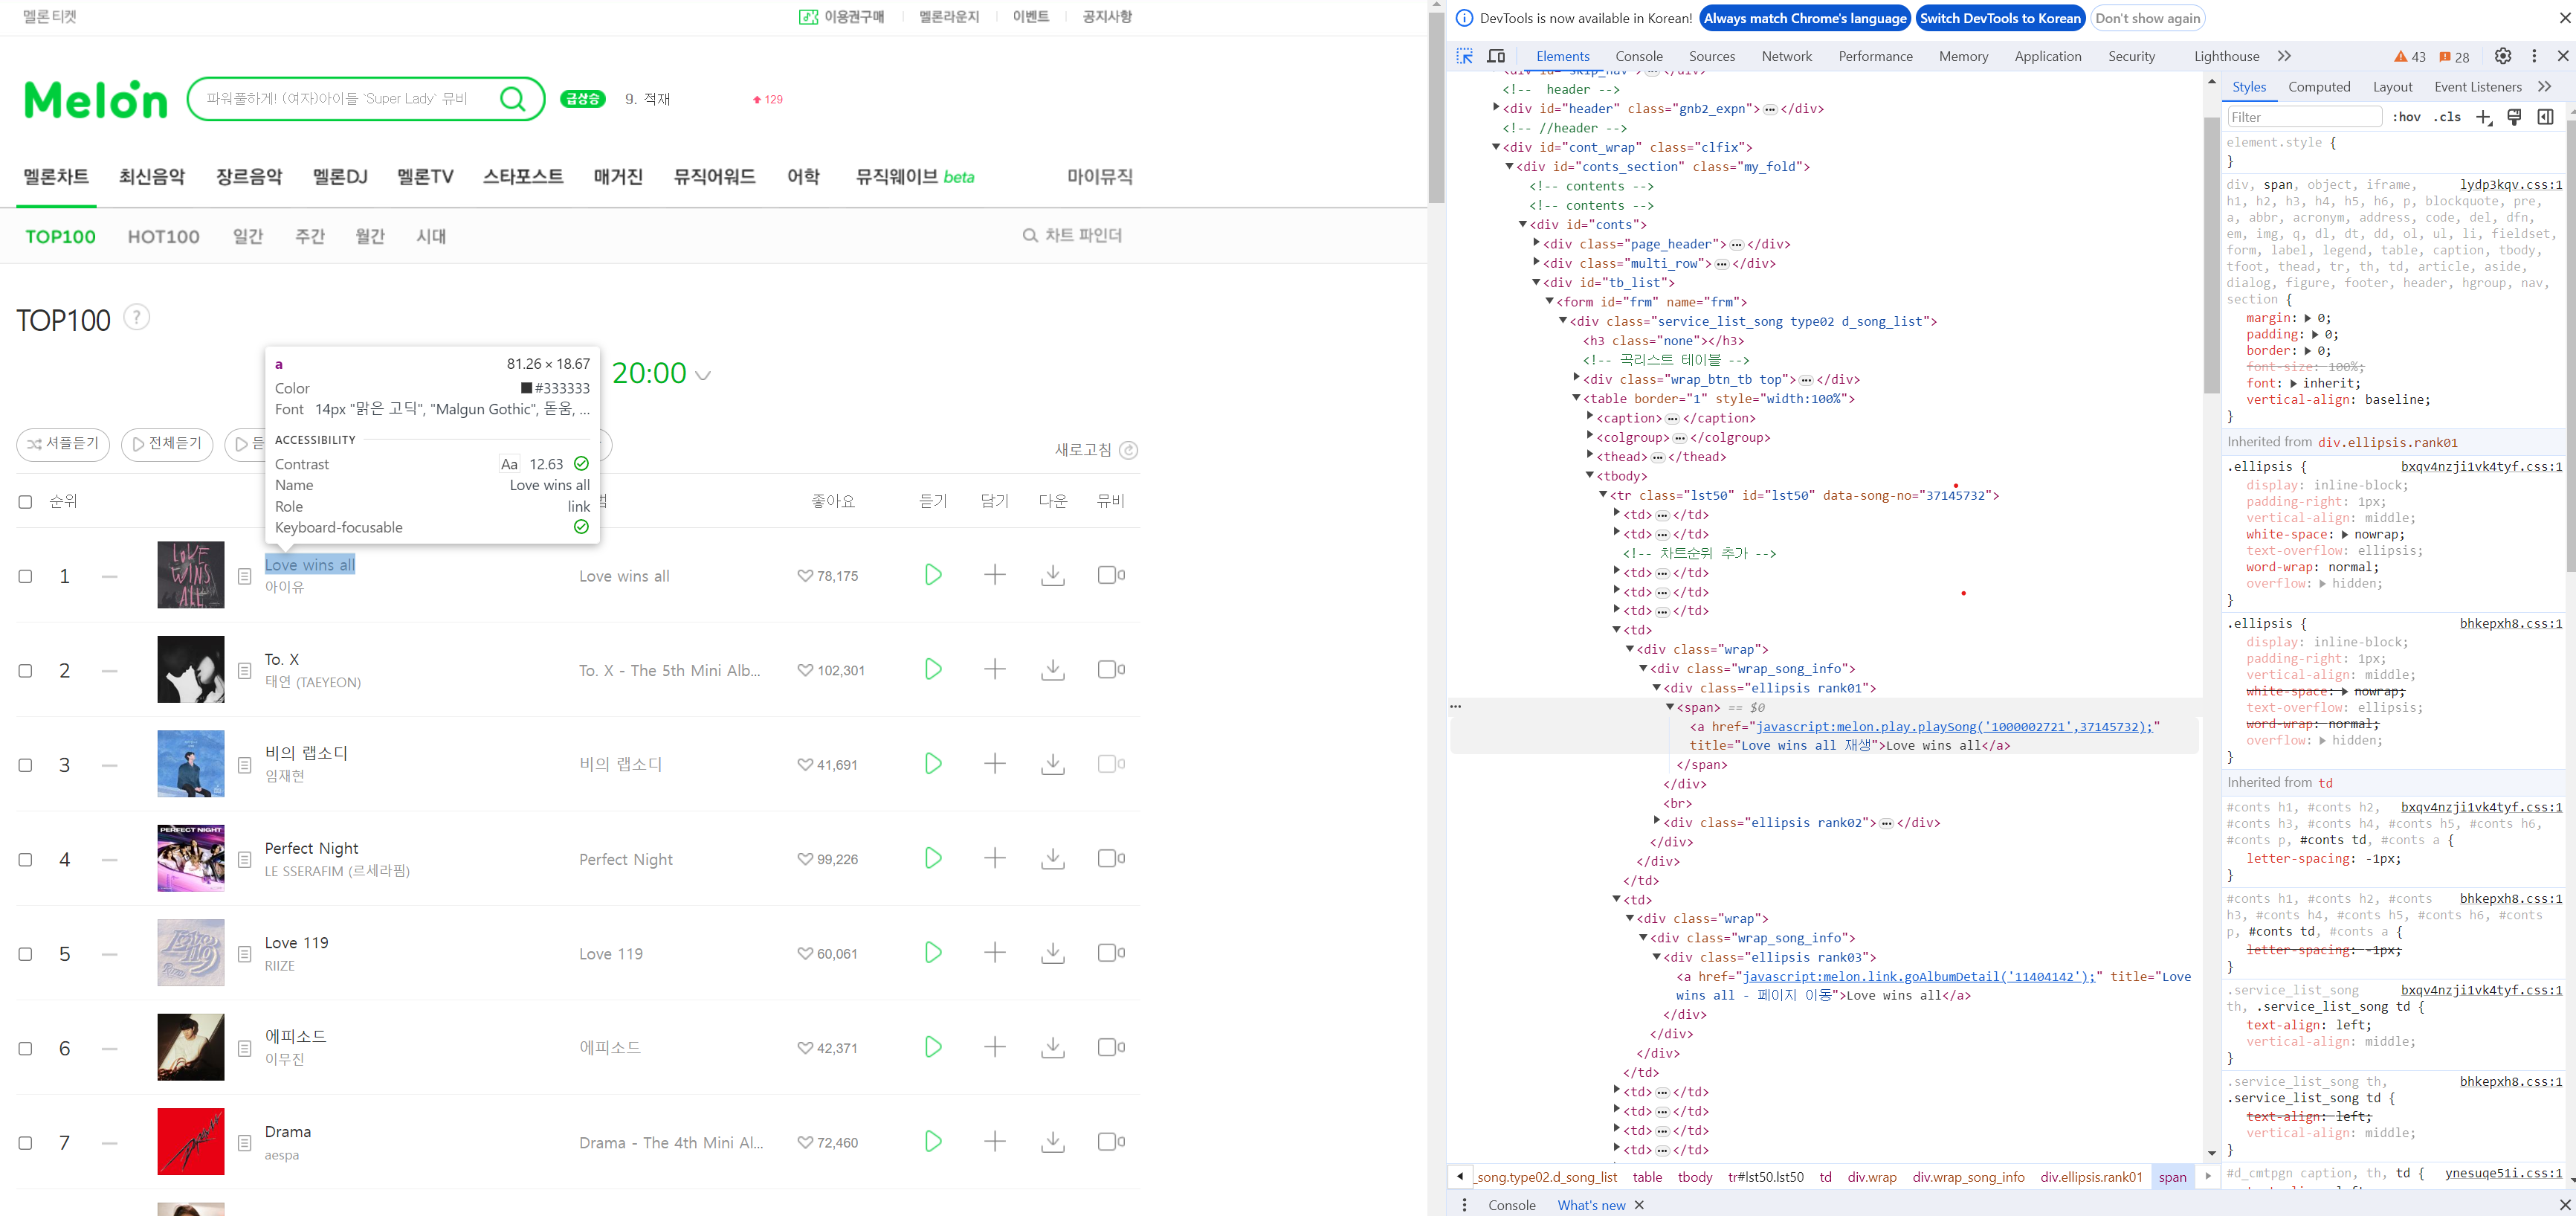
Task: Like the Love wins all heart icon
Action: [x=804, y=576]
